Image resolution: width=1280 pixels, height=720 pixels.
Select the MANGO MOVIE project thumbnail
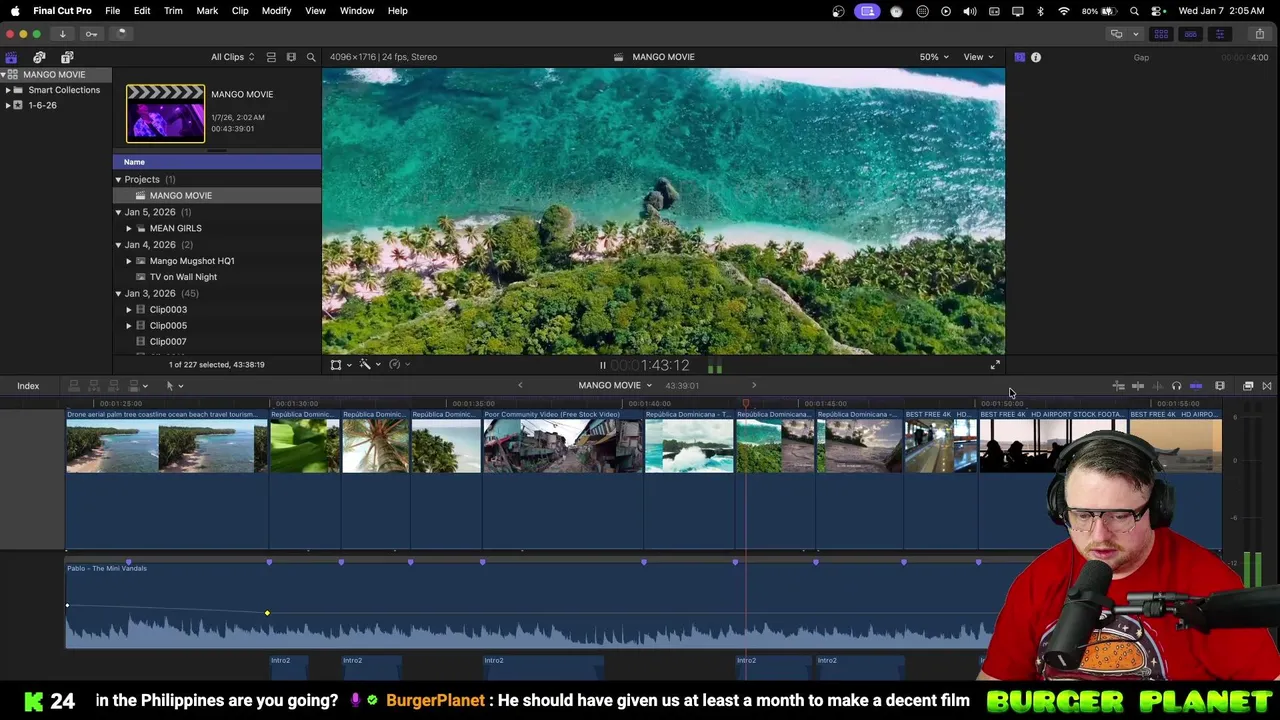(x=165, y=113)
